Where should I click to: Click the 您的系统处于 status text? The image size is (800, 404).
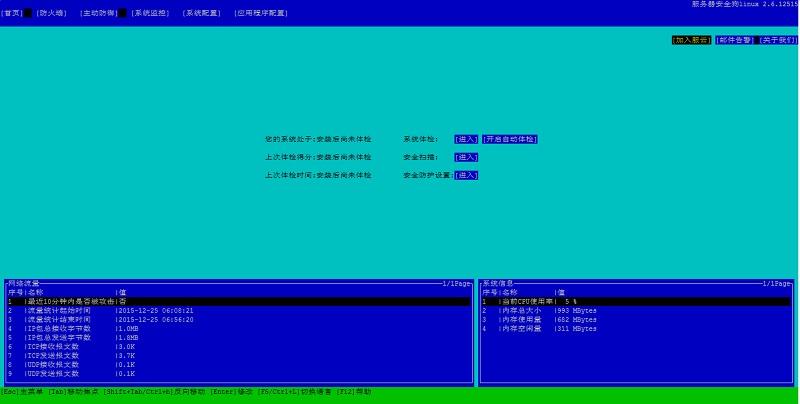[318, 139]
